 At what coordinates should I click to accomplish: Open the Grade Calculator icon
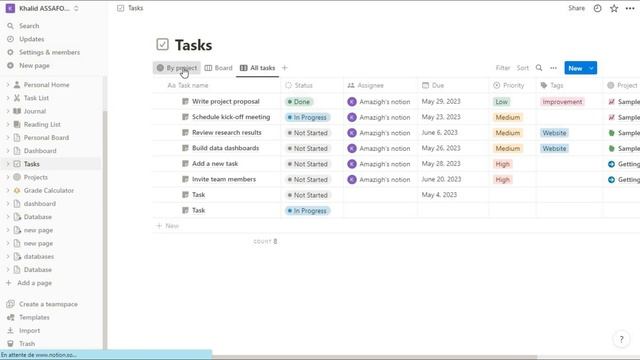(x=17, y=190)
